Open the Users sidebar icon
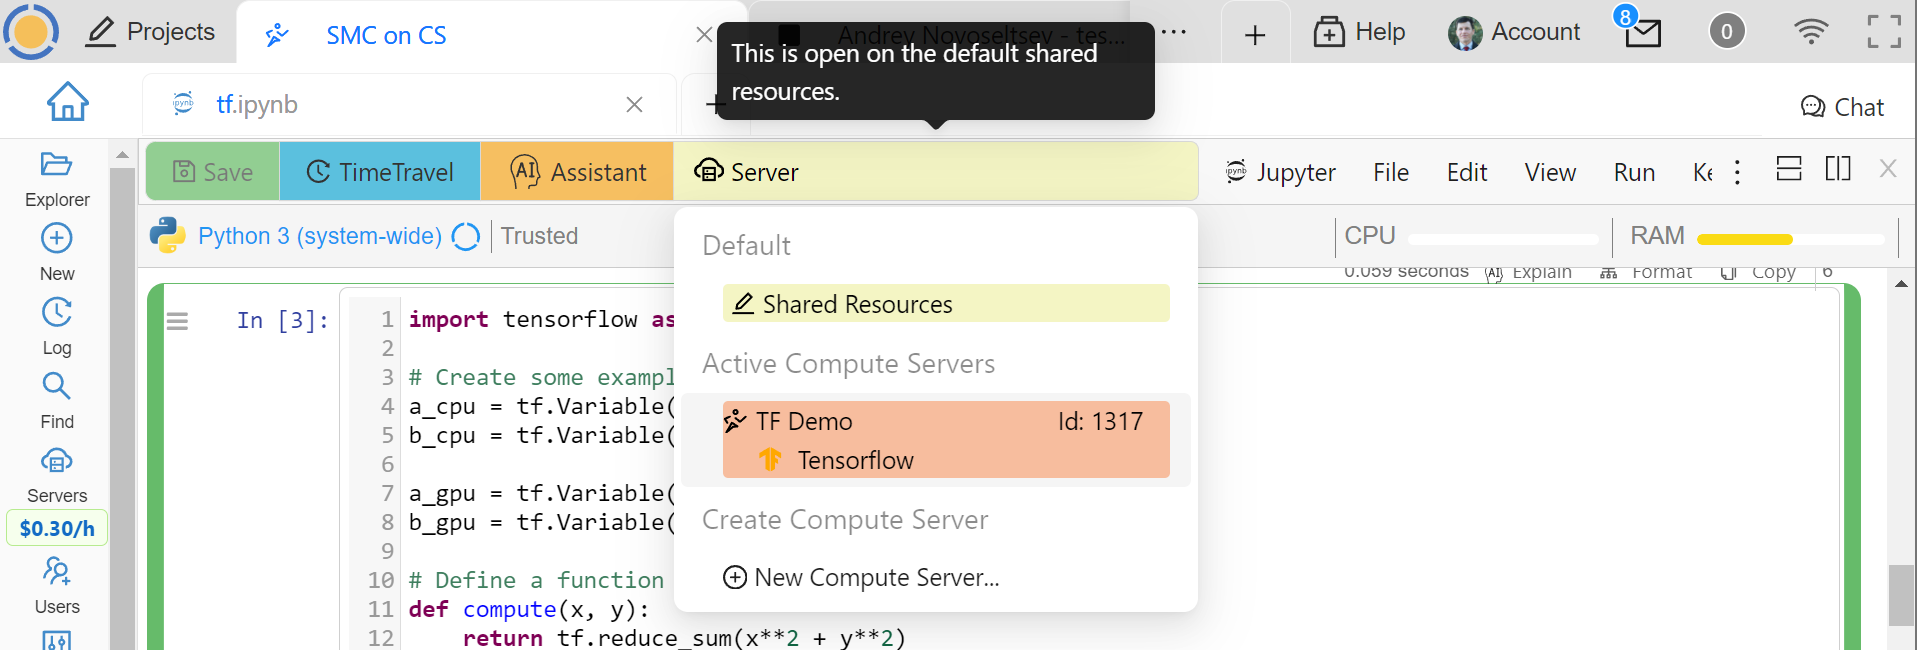The image size is (1917, 650). pyautogui.click(x=56, y=571)
